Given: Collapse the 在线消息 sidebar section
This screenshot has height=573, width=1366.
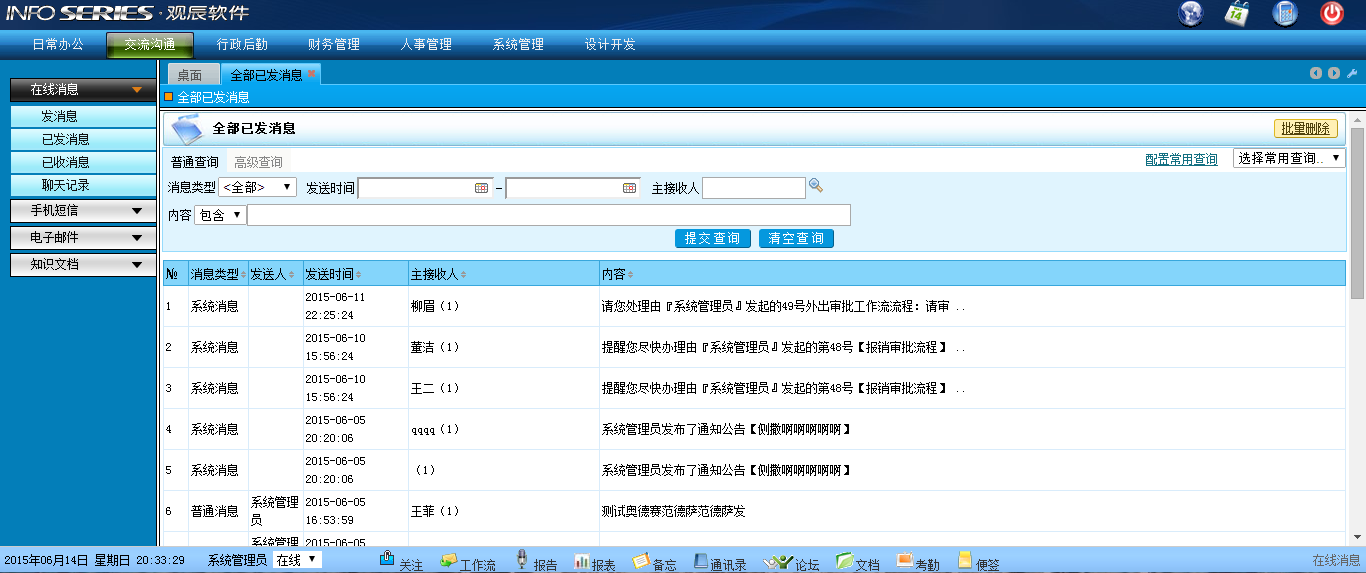Looking at the screenshot, I should tap(83, 89).
